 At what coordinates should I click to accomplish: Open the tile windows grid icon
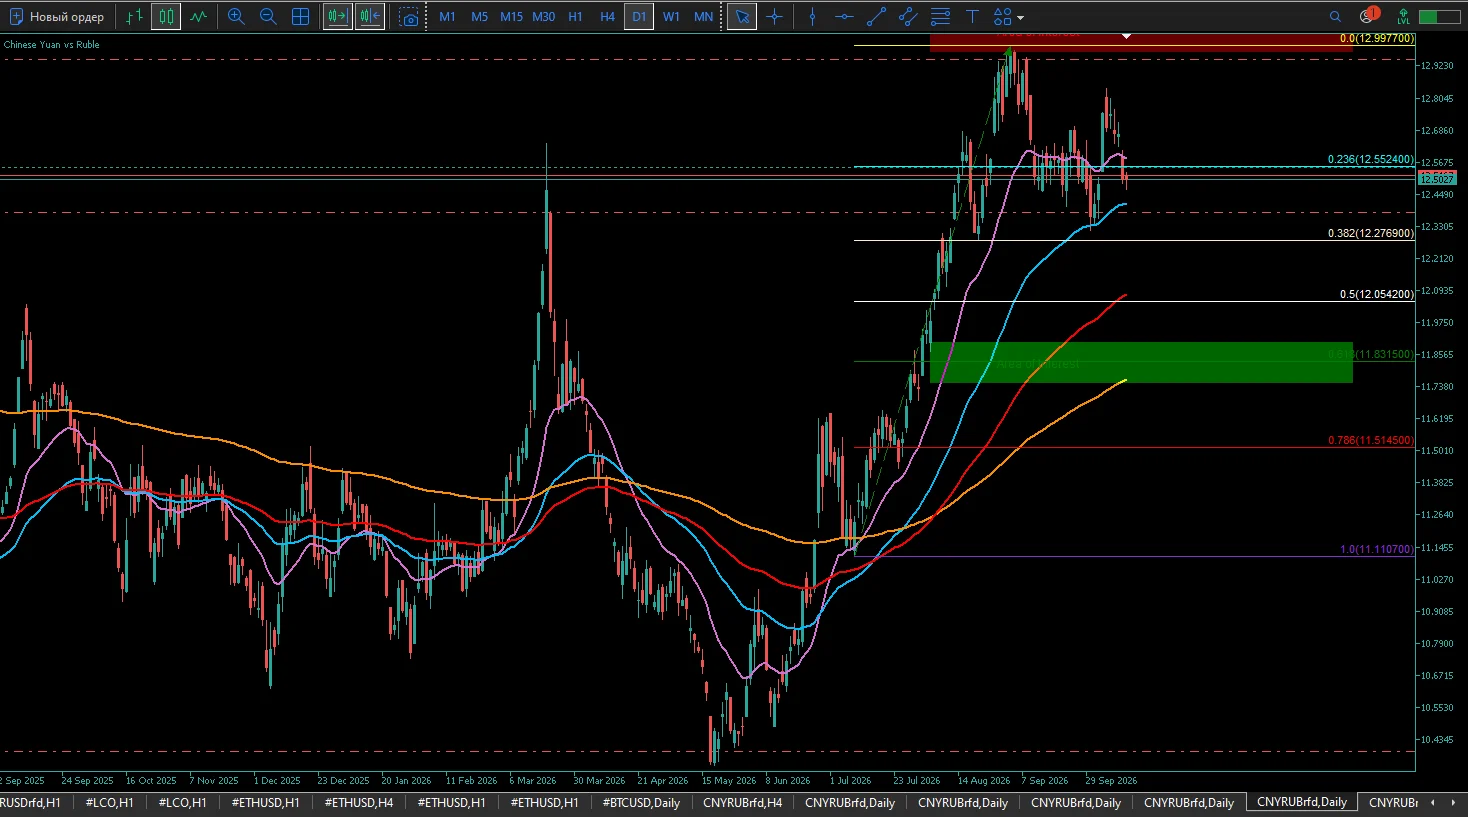pyautogui.click(x=300, y=17)
